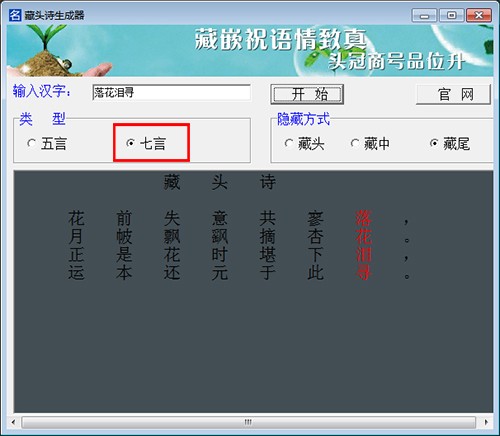Click the horizontal scrollbar left arrow
The height and width of the screenshot is (436, 500).
pos(13,422)
